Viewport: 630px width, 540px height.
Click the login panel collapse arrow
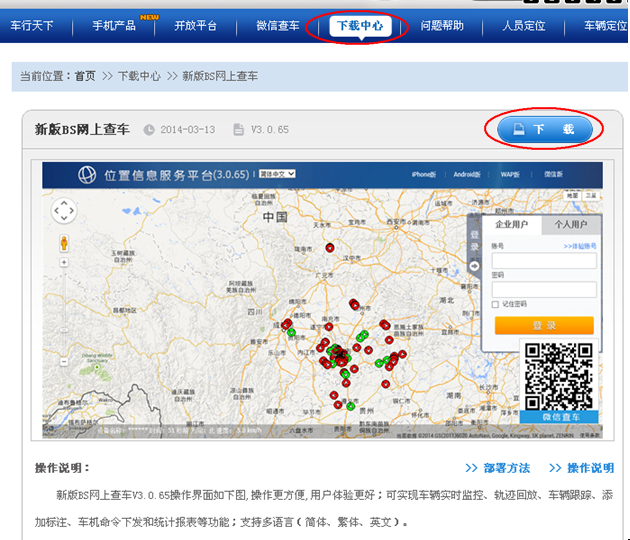(x=474, y=266)
